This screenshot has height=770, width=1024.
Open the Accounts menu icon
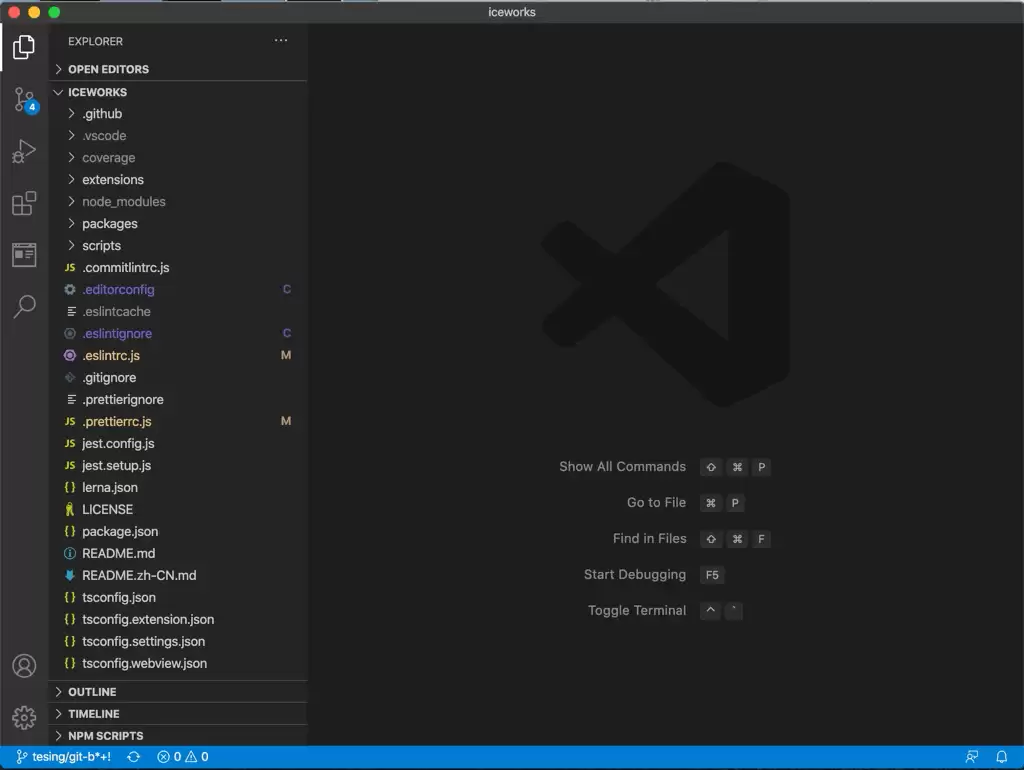click(x=24, y=666)
